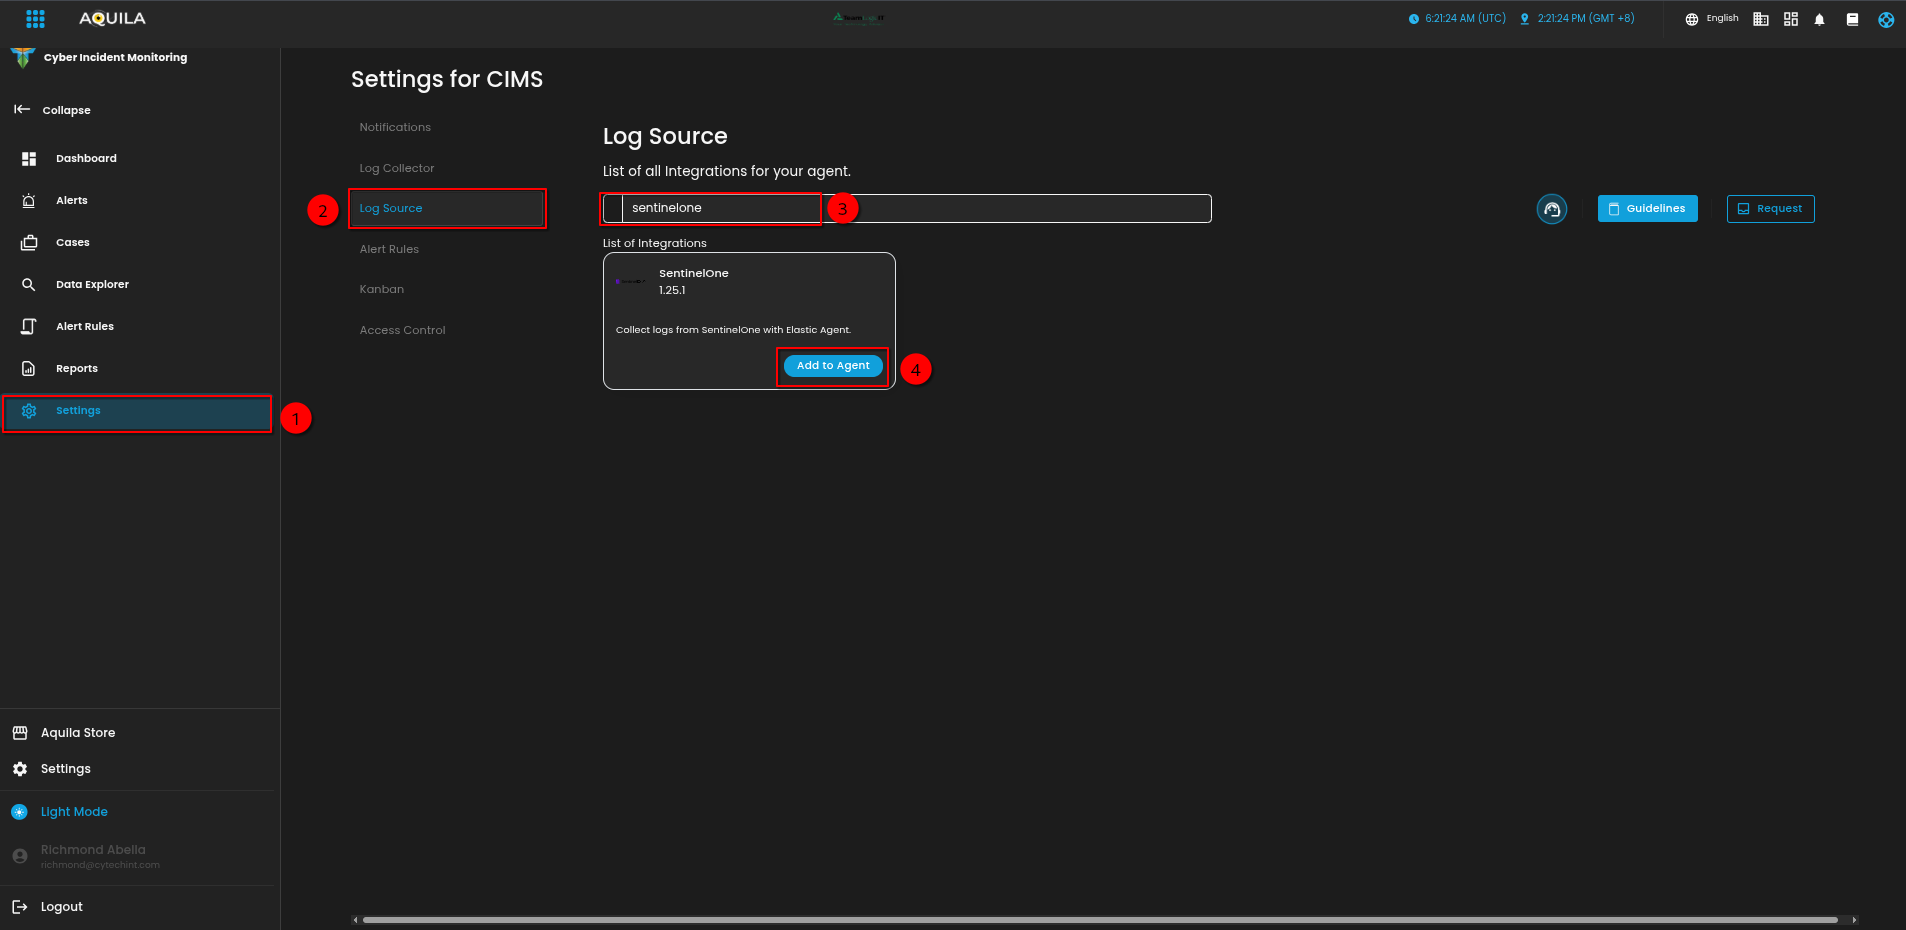Open Alerts from the sidebar
Image resolution: width=1906 pixels, height=930 pixels.
[x=71, y=201]
